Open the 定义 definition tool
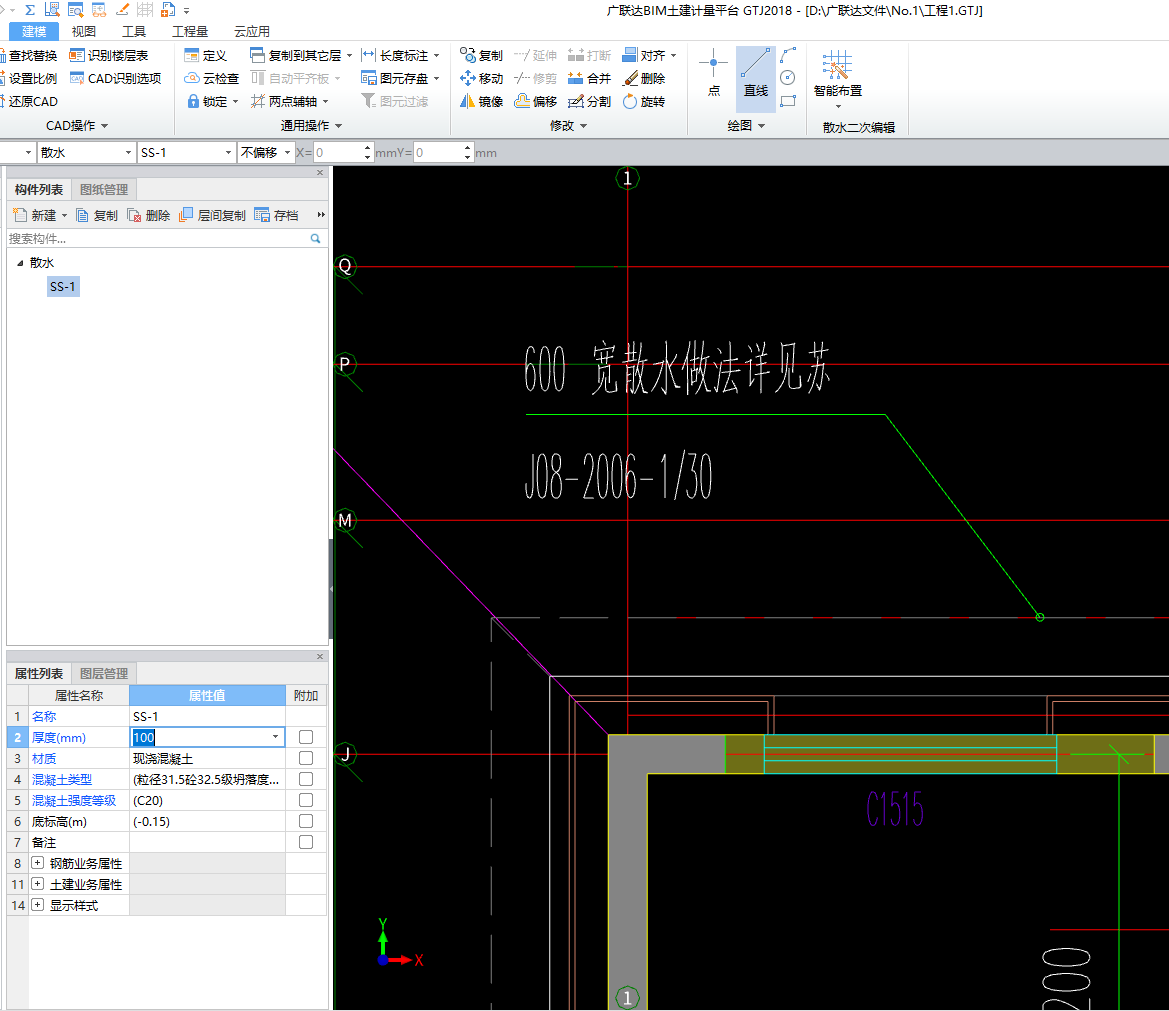 pos(205,55)
